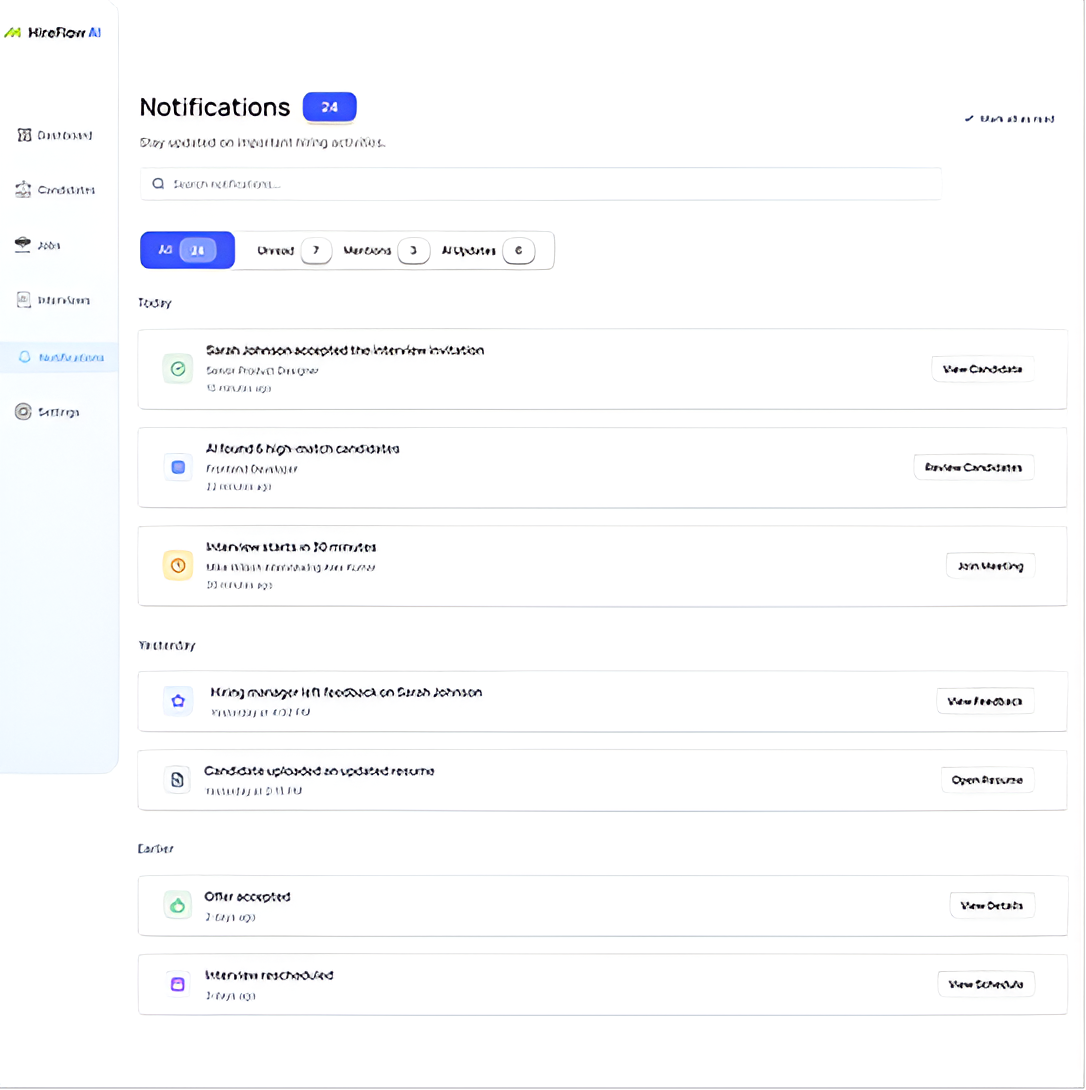Click Join Meeting button
Viewport: 1086px width, 1090px height.
click(990, 566)
